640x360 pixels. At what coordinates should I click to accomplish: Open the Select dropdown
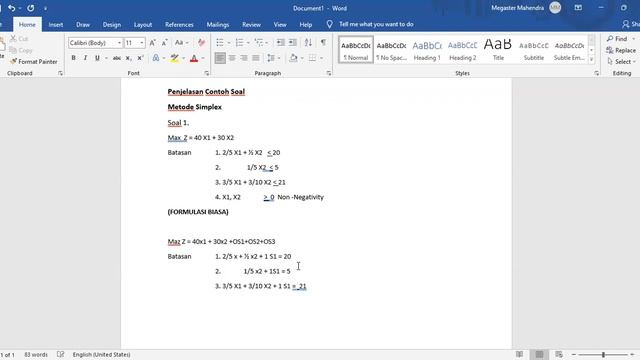[621, 62]
